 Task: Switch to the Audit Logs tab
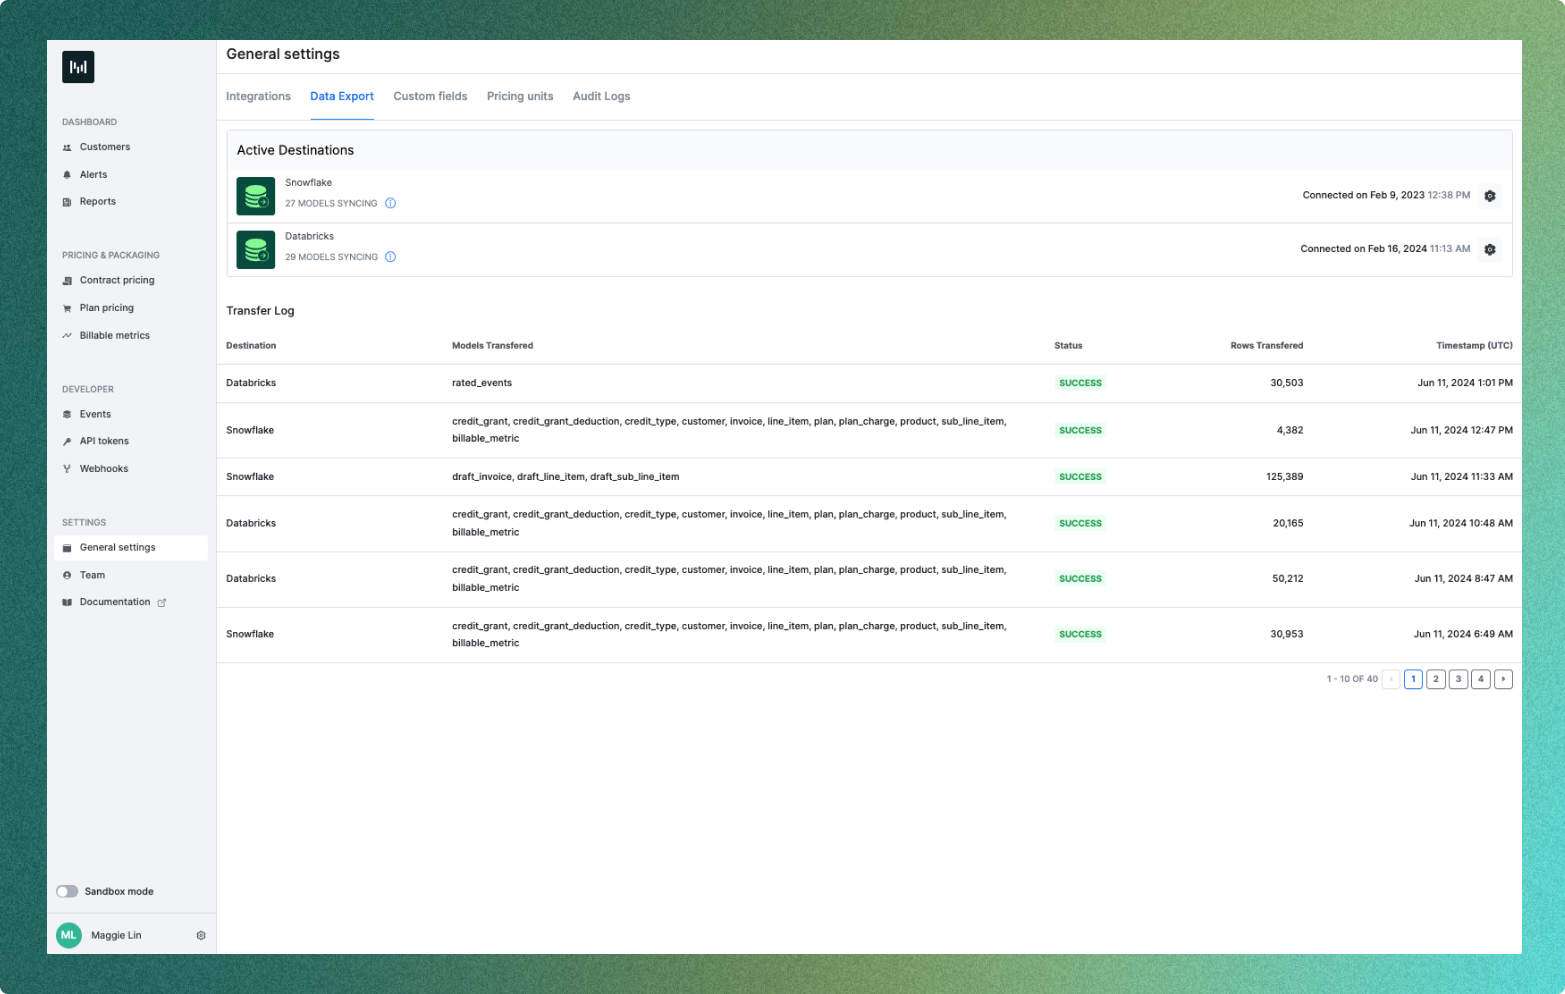(x=601, y=96)
